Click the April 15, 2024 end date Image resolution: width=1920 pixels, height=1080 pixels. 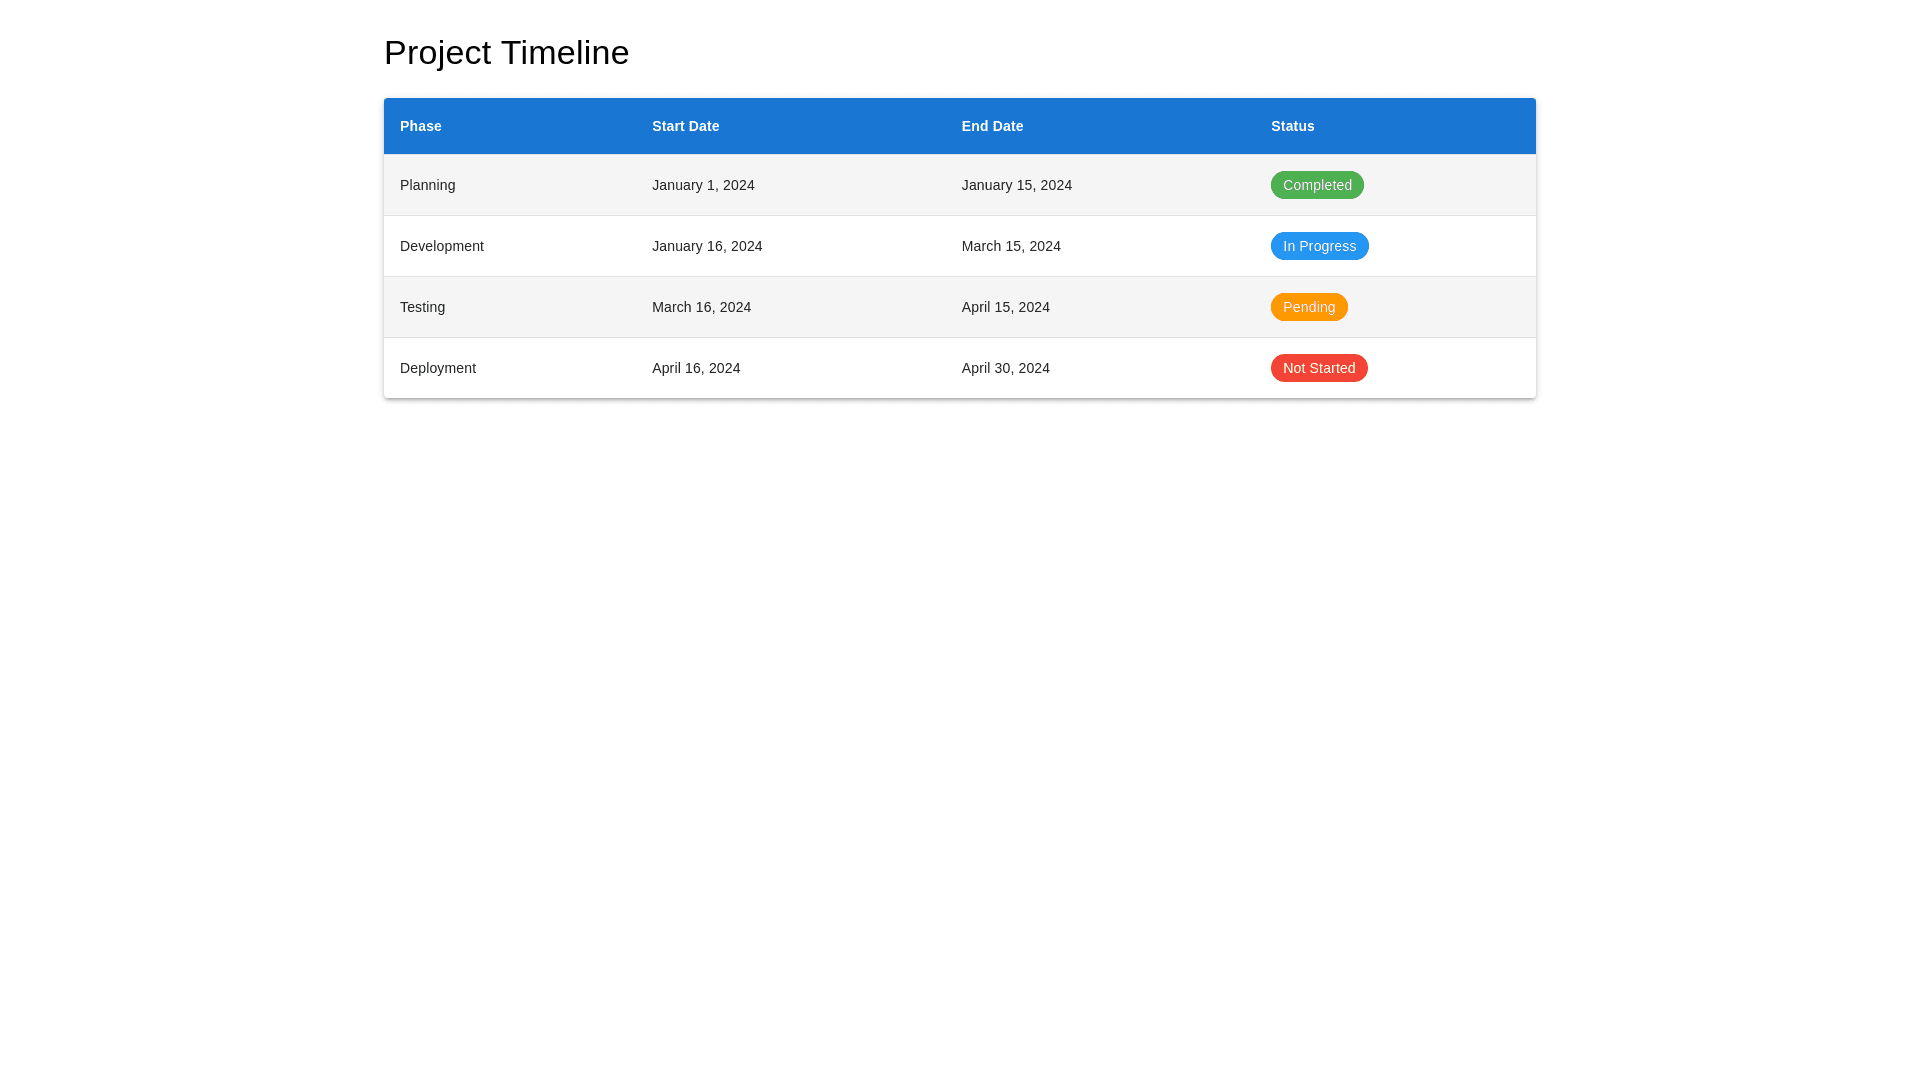click(1005, 307)
